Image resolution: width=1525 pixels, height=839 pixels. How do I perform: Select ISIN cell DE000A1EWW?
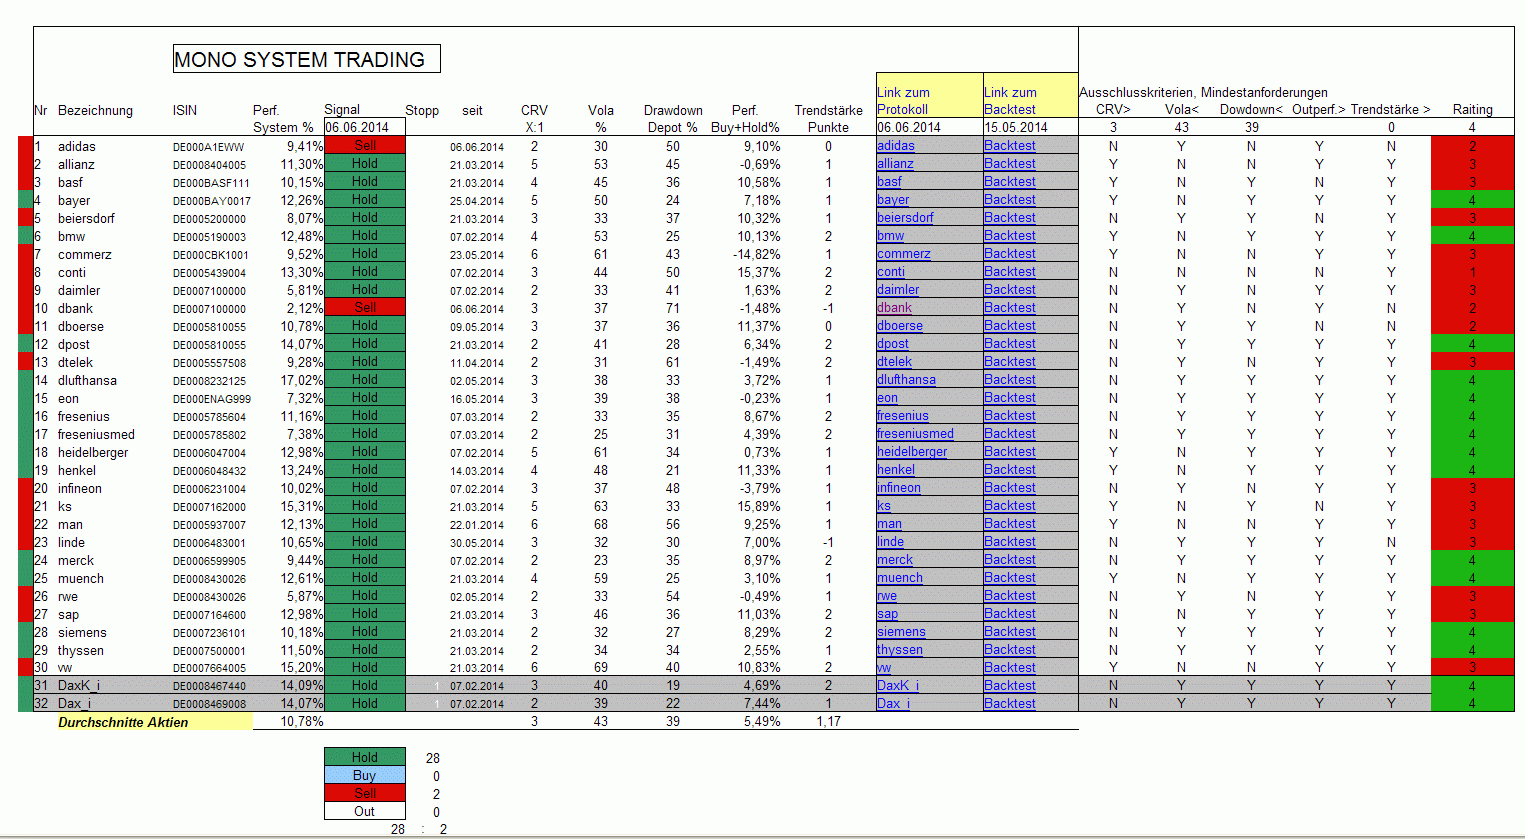(208, 147)
